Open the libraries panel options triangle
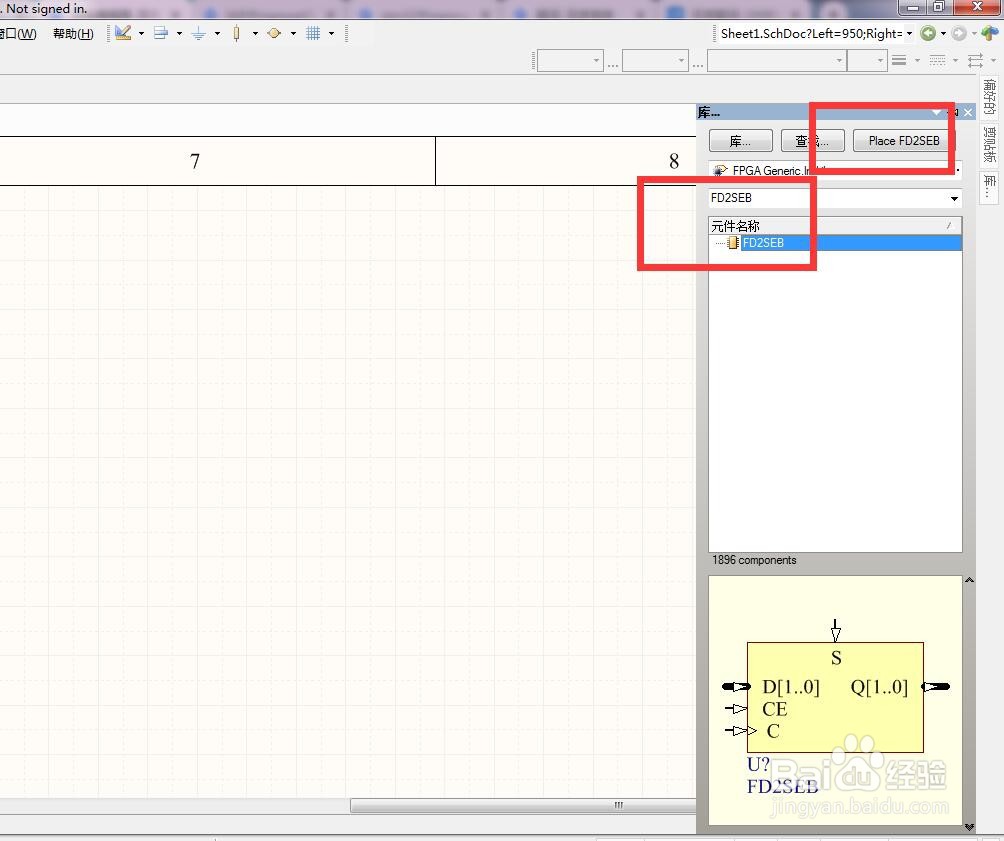The image size is (1004, 841). click(937, 113)
